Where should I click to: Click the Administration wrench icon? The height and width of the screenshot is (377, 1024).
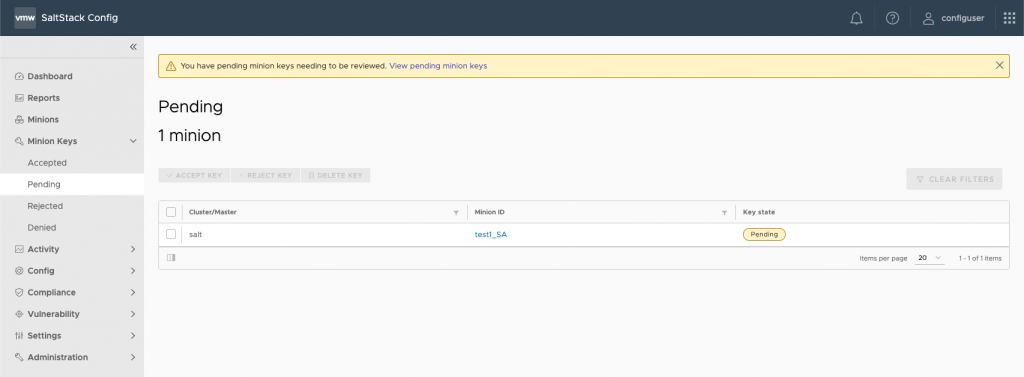coord(19,357)
